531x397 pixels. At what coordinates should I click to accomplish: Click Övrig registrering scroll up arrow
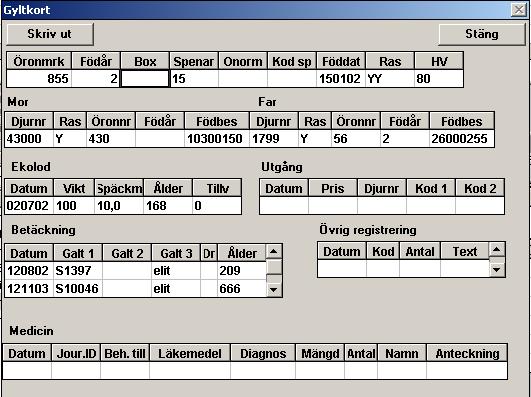(x=497, y=250)
